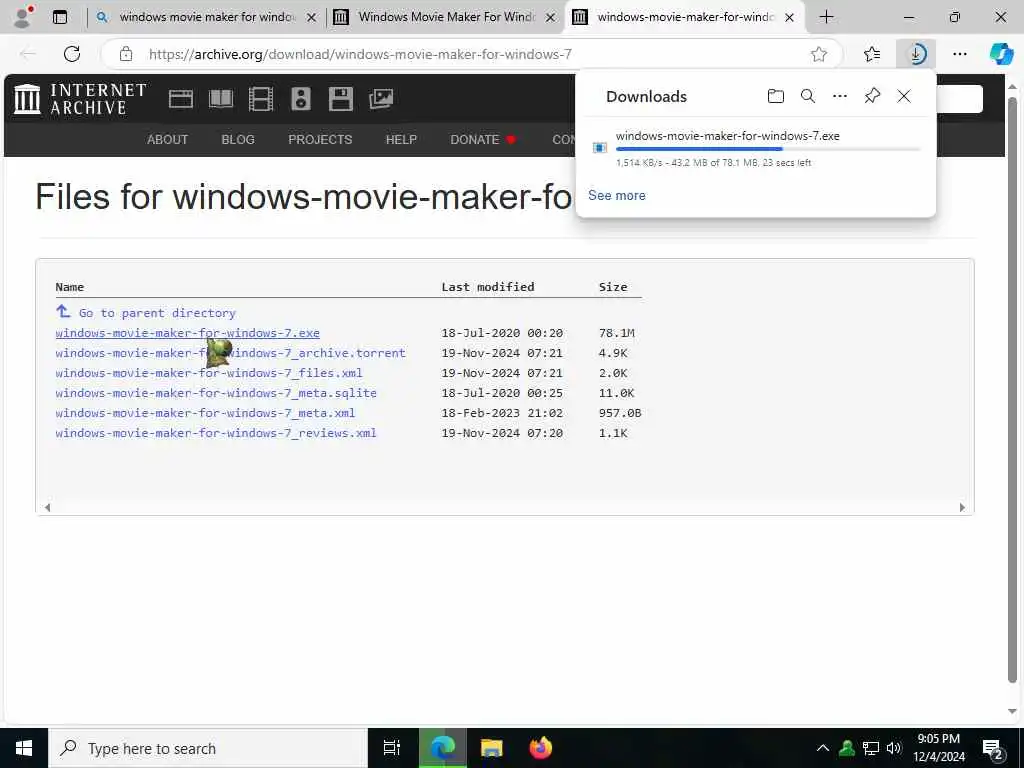This screenshot has height=768, width=1024.
Task: Close the active archive download tab
Action: point(790,17)
